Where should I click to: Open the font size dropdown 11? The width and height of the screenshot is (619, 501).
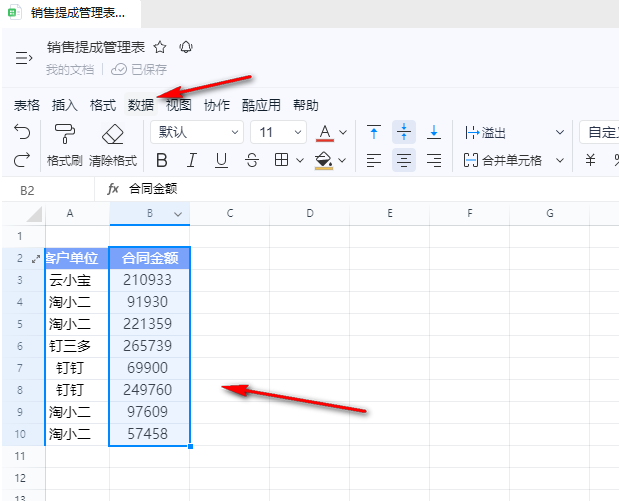click(x=278, y=132)
